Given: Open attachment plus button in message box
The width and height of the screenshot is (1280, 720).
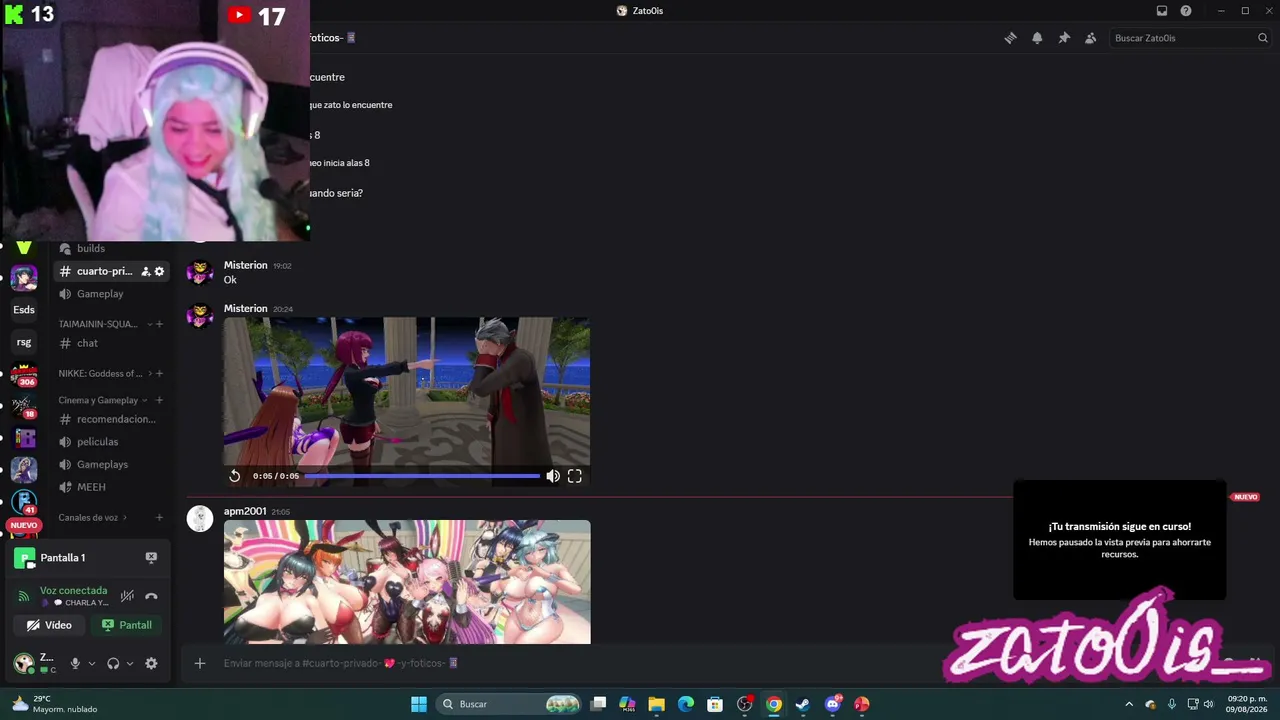Looking at the screenshot, I should (200, 663).
